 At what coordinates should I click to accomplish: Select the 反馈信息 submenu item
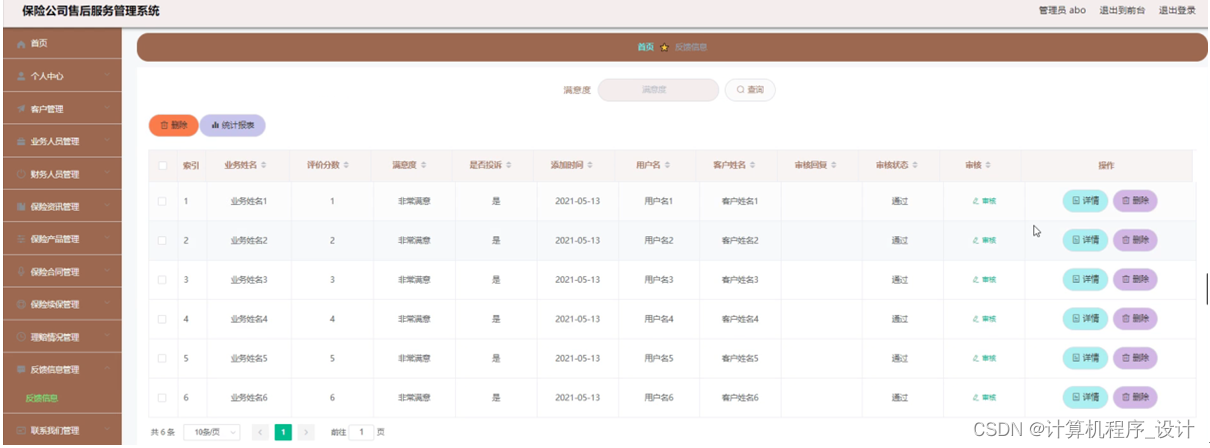click(42, 398)
